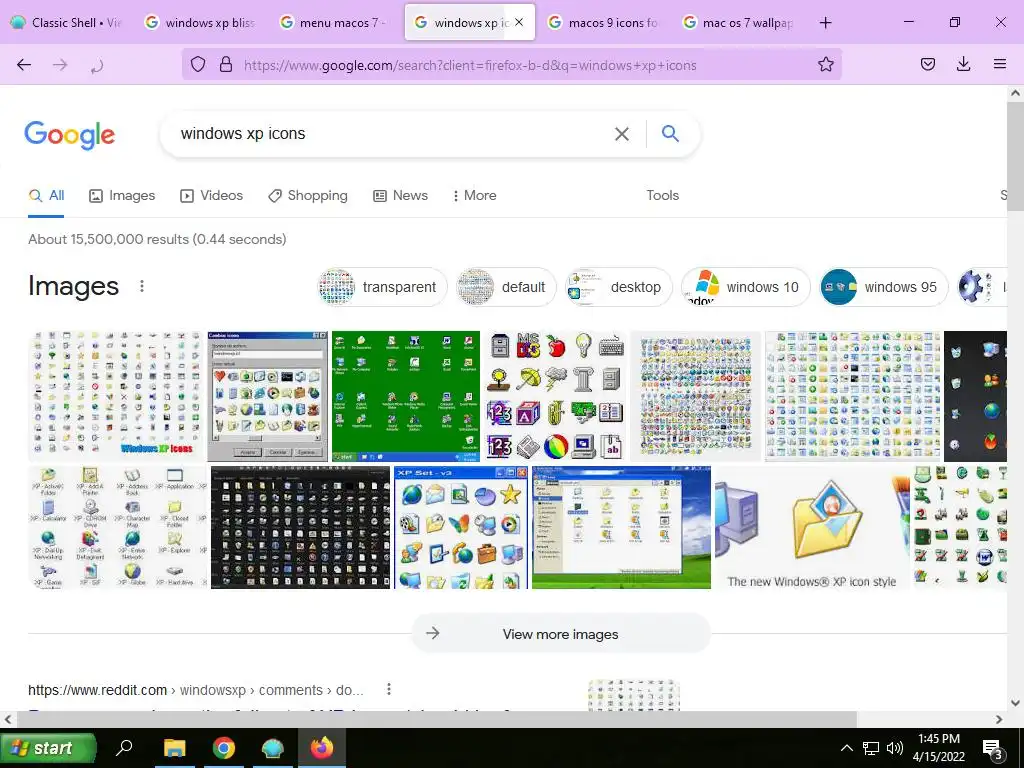Open the Bliss wallpaper explorer window thumbnail
The image size is (1024, 768).
pos(621,527)
